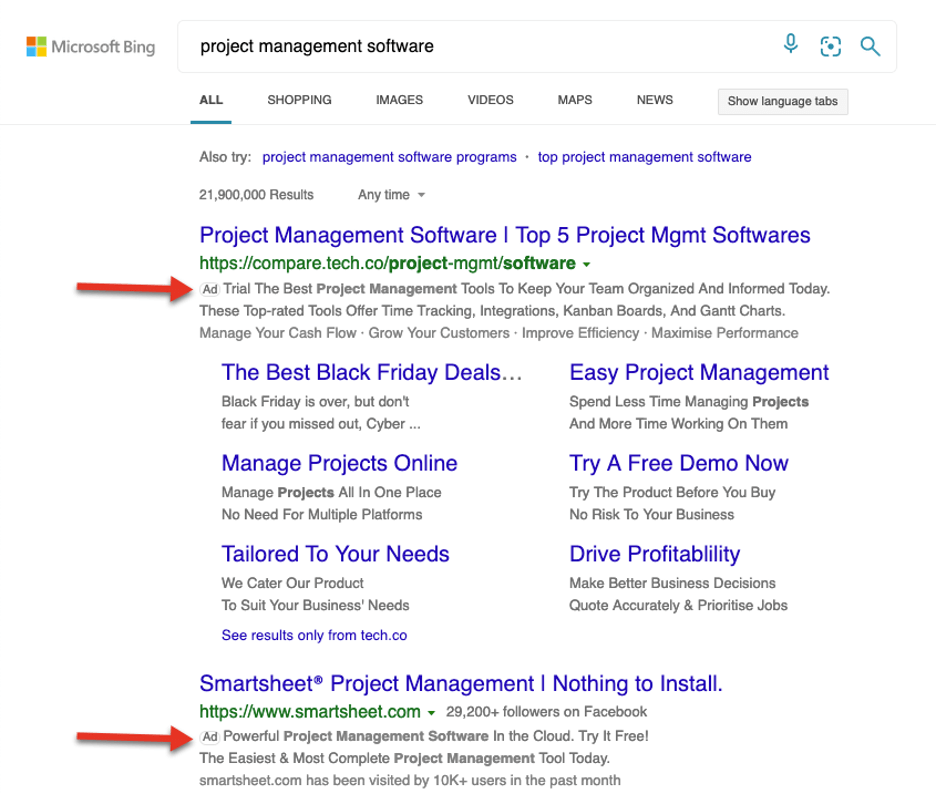The height and width of the screenshot is (794, 936).
Task: Open 'The Best Black Friday Deals' sitelink
Action: [x=371, y=373]
